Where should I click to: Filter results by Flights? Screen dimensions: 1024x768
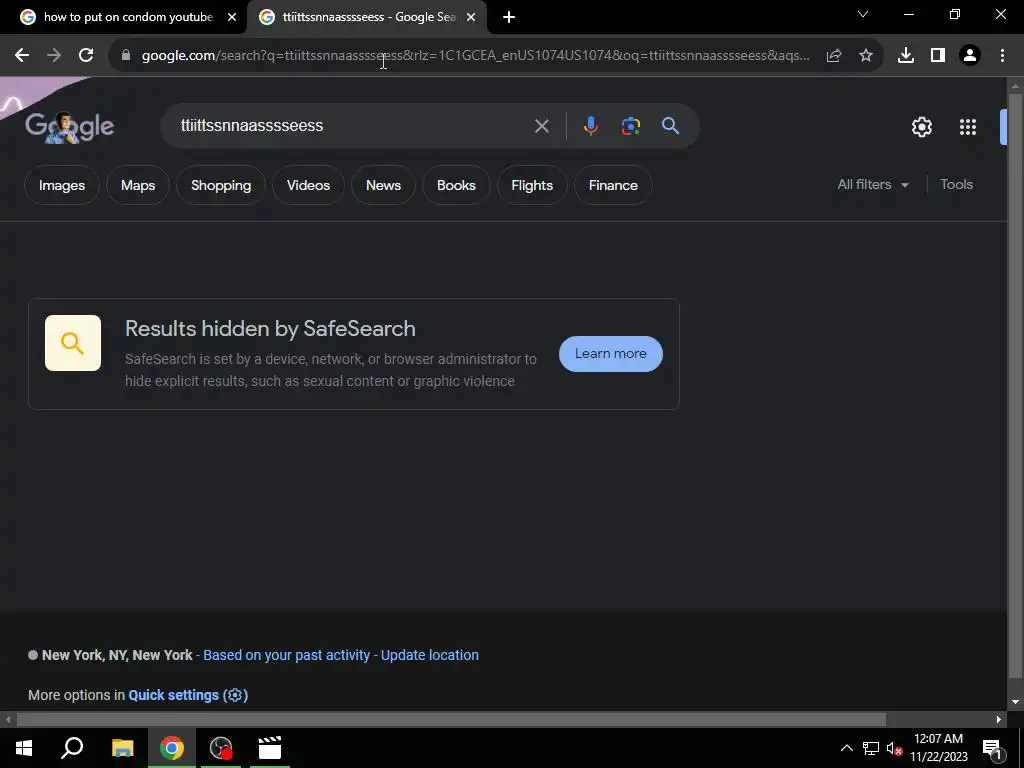(532, 185)
